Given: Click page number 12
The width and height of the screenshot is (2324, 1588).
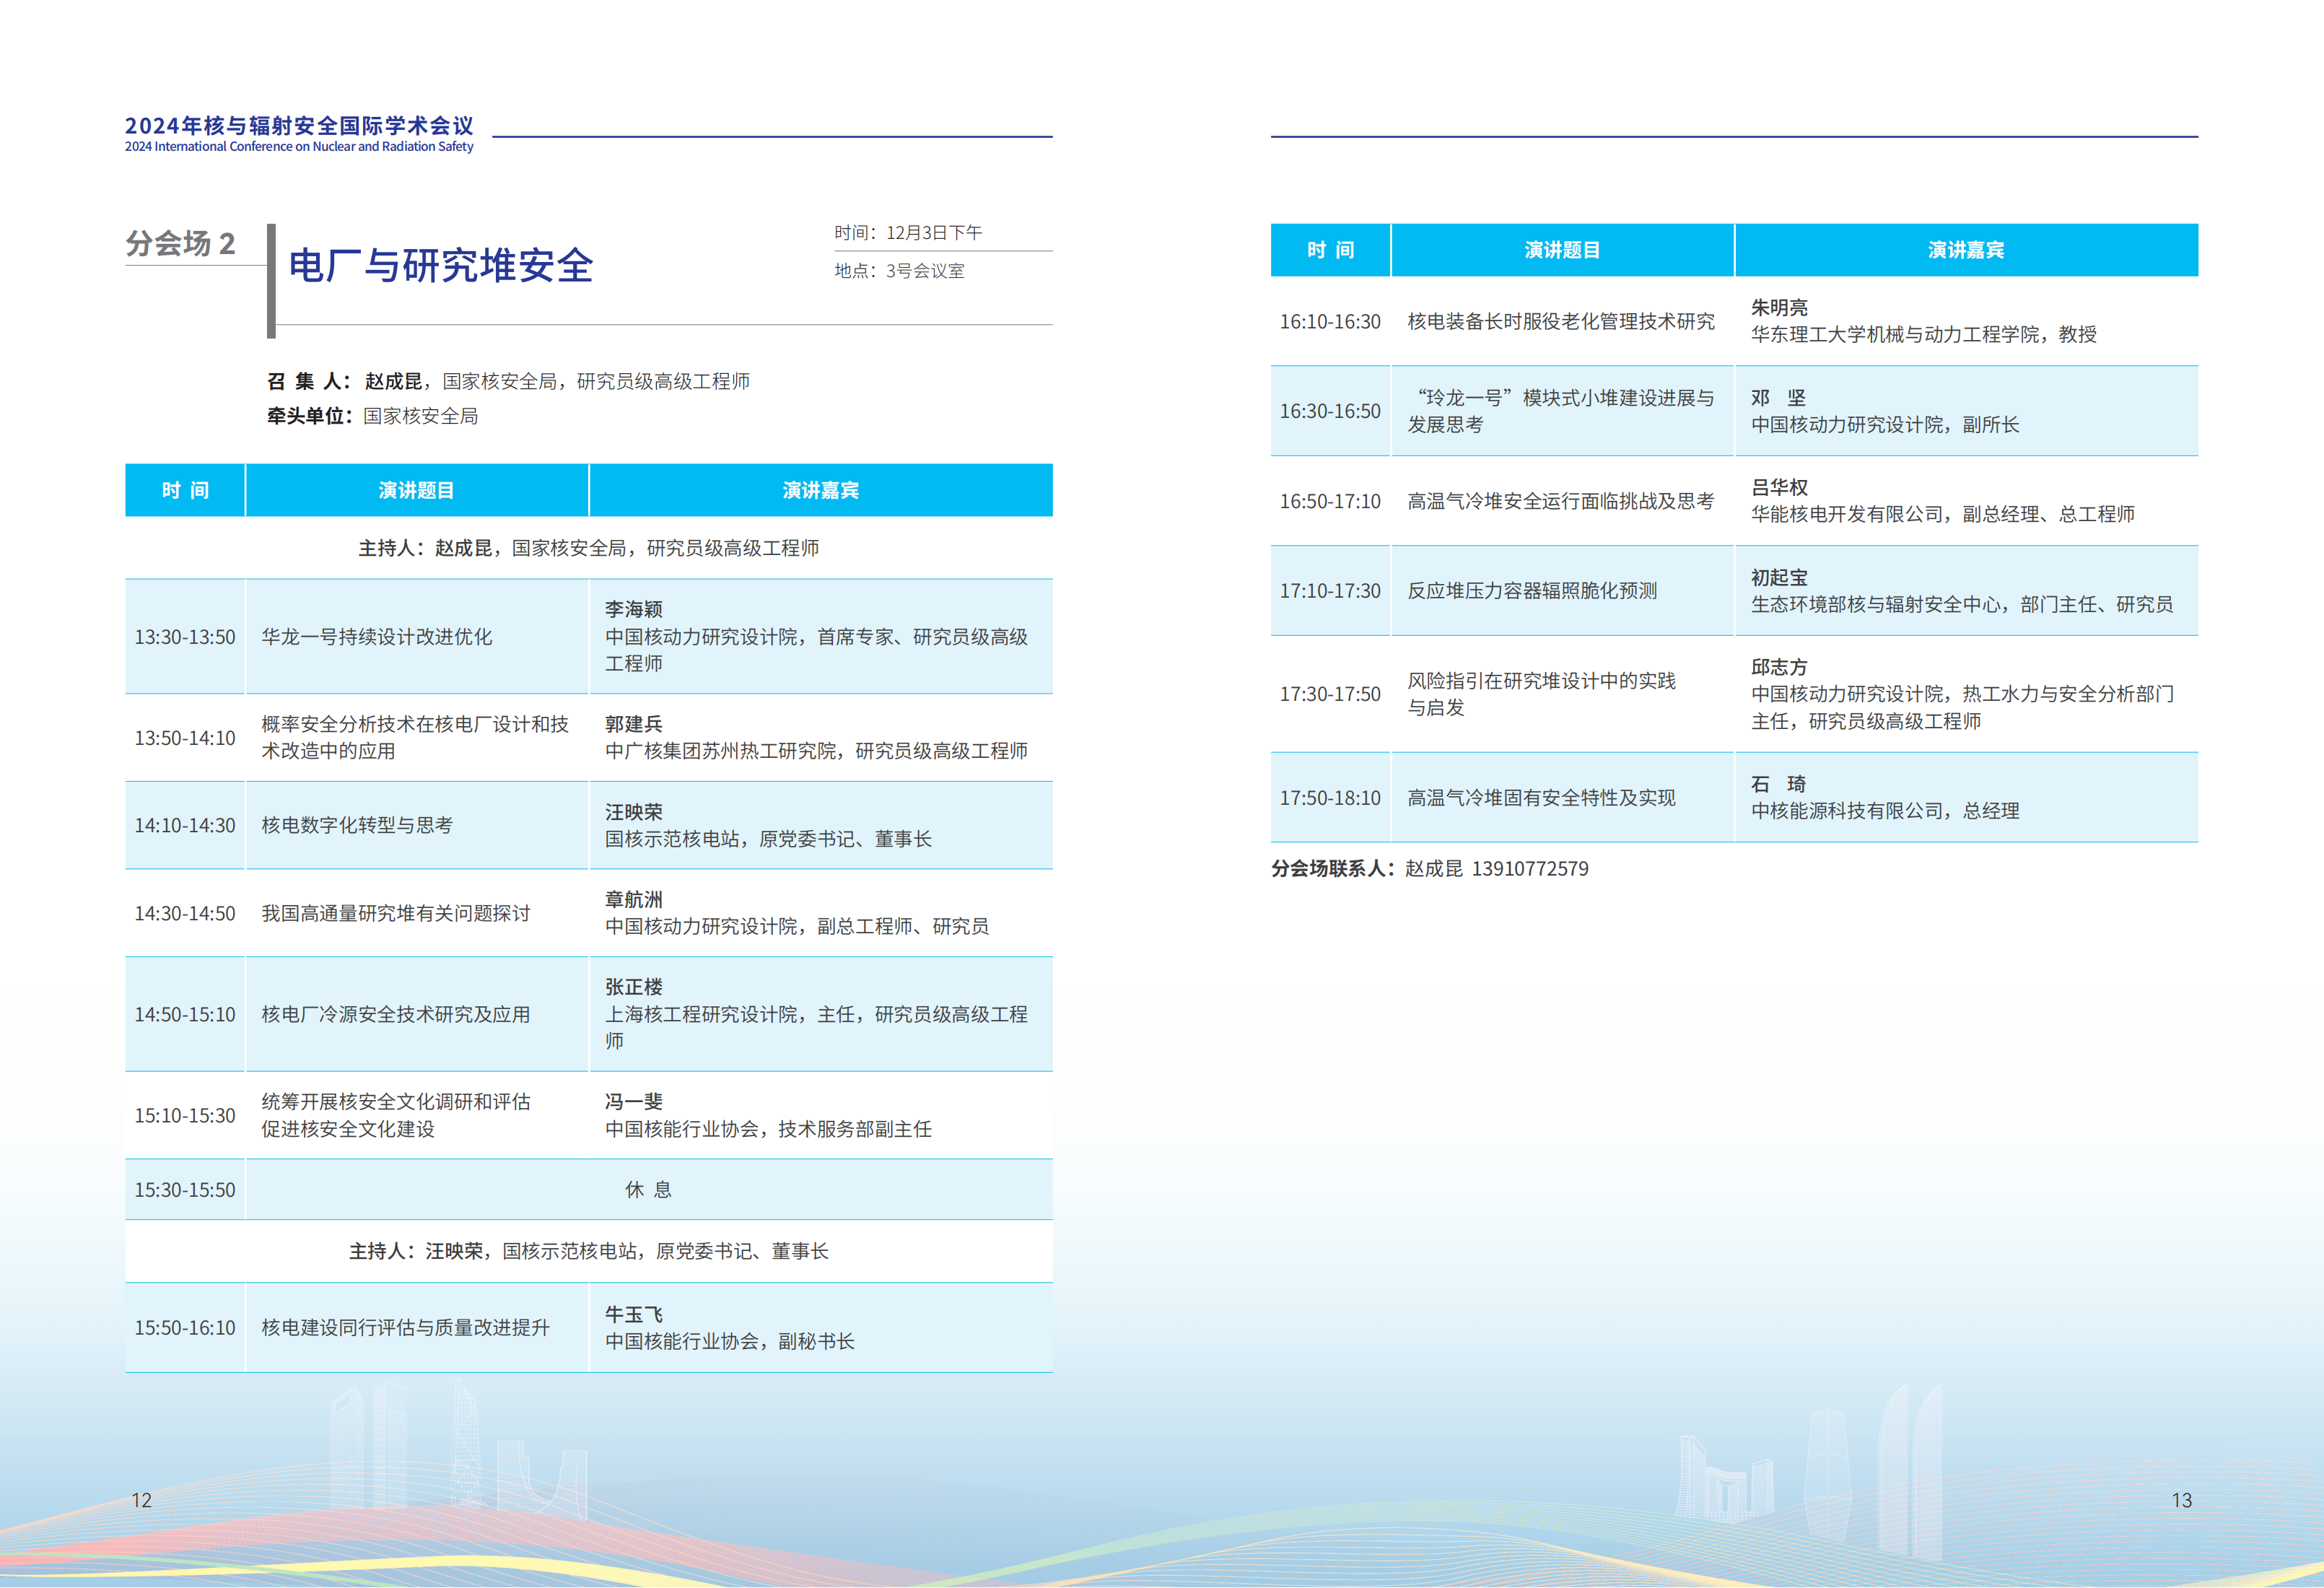Looking at the screenshot, I should click(142, 1500).
